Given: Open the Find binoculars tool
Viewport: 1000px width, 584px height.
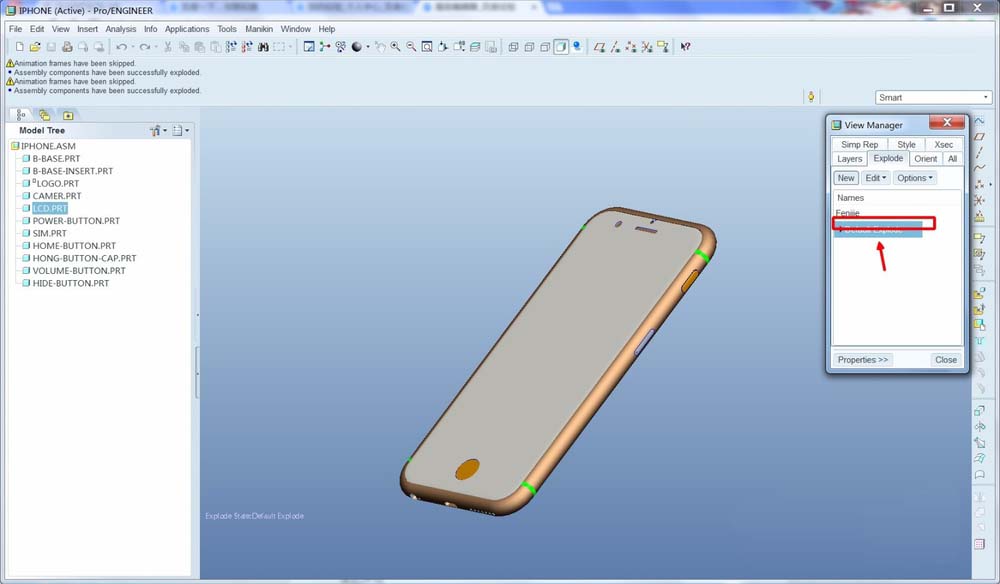Looking at the screenshot, I should [x=263, y=47].
